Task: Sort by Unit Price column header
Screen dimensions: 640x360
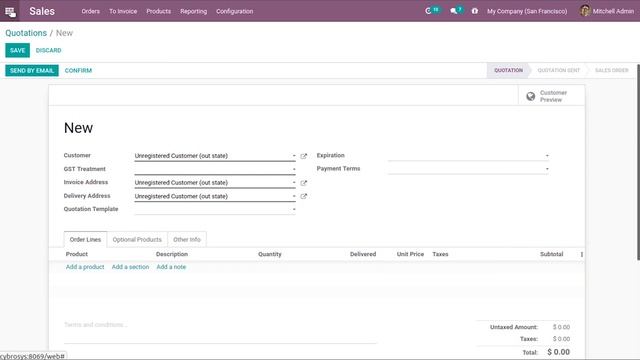Action: 410,254
